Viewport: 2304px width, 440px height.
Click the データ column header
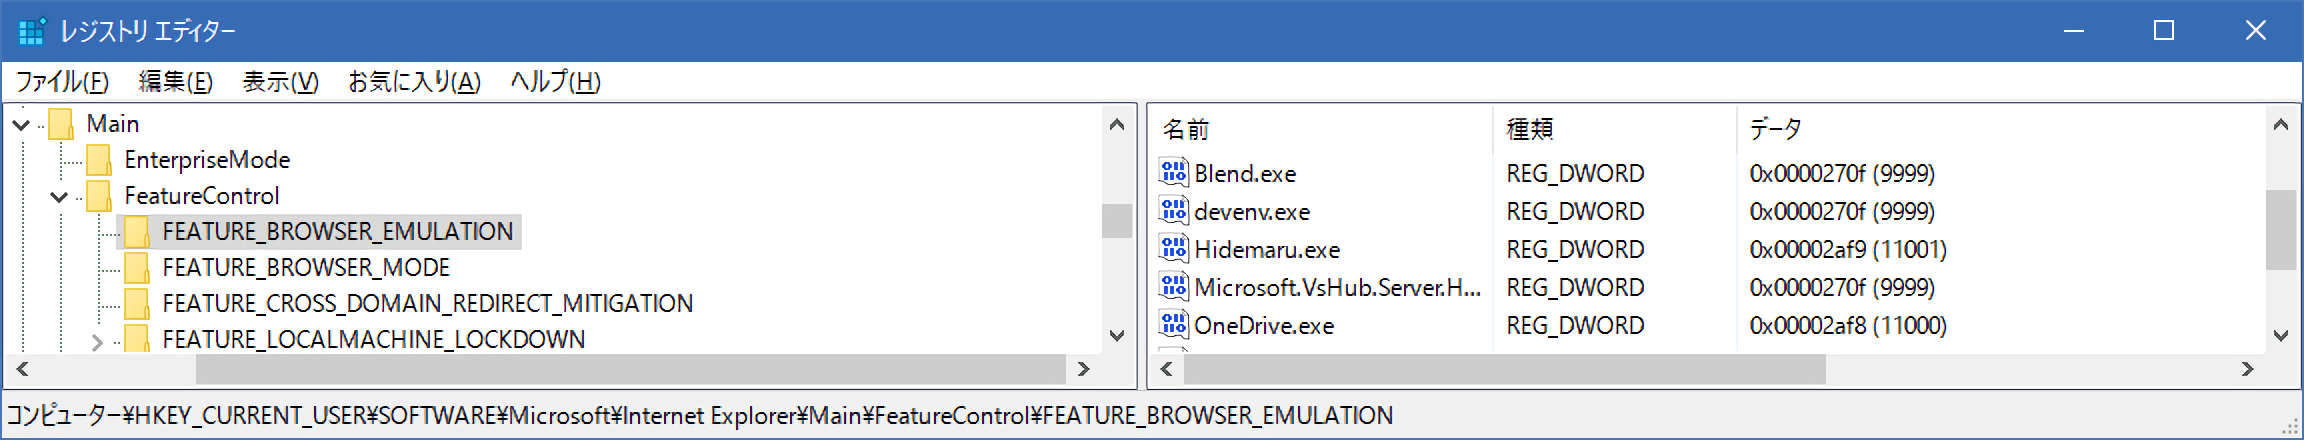(1775, 129)
